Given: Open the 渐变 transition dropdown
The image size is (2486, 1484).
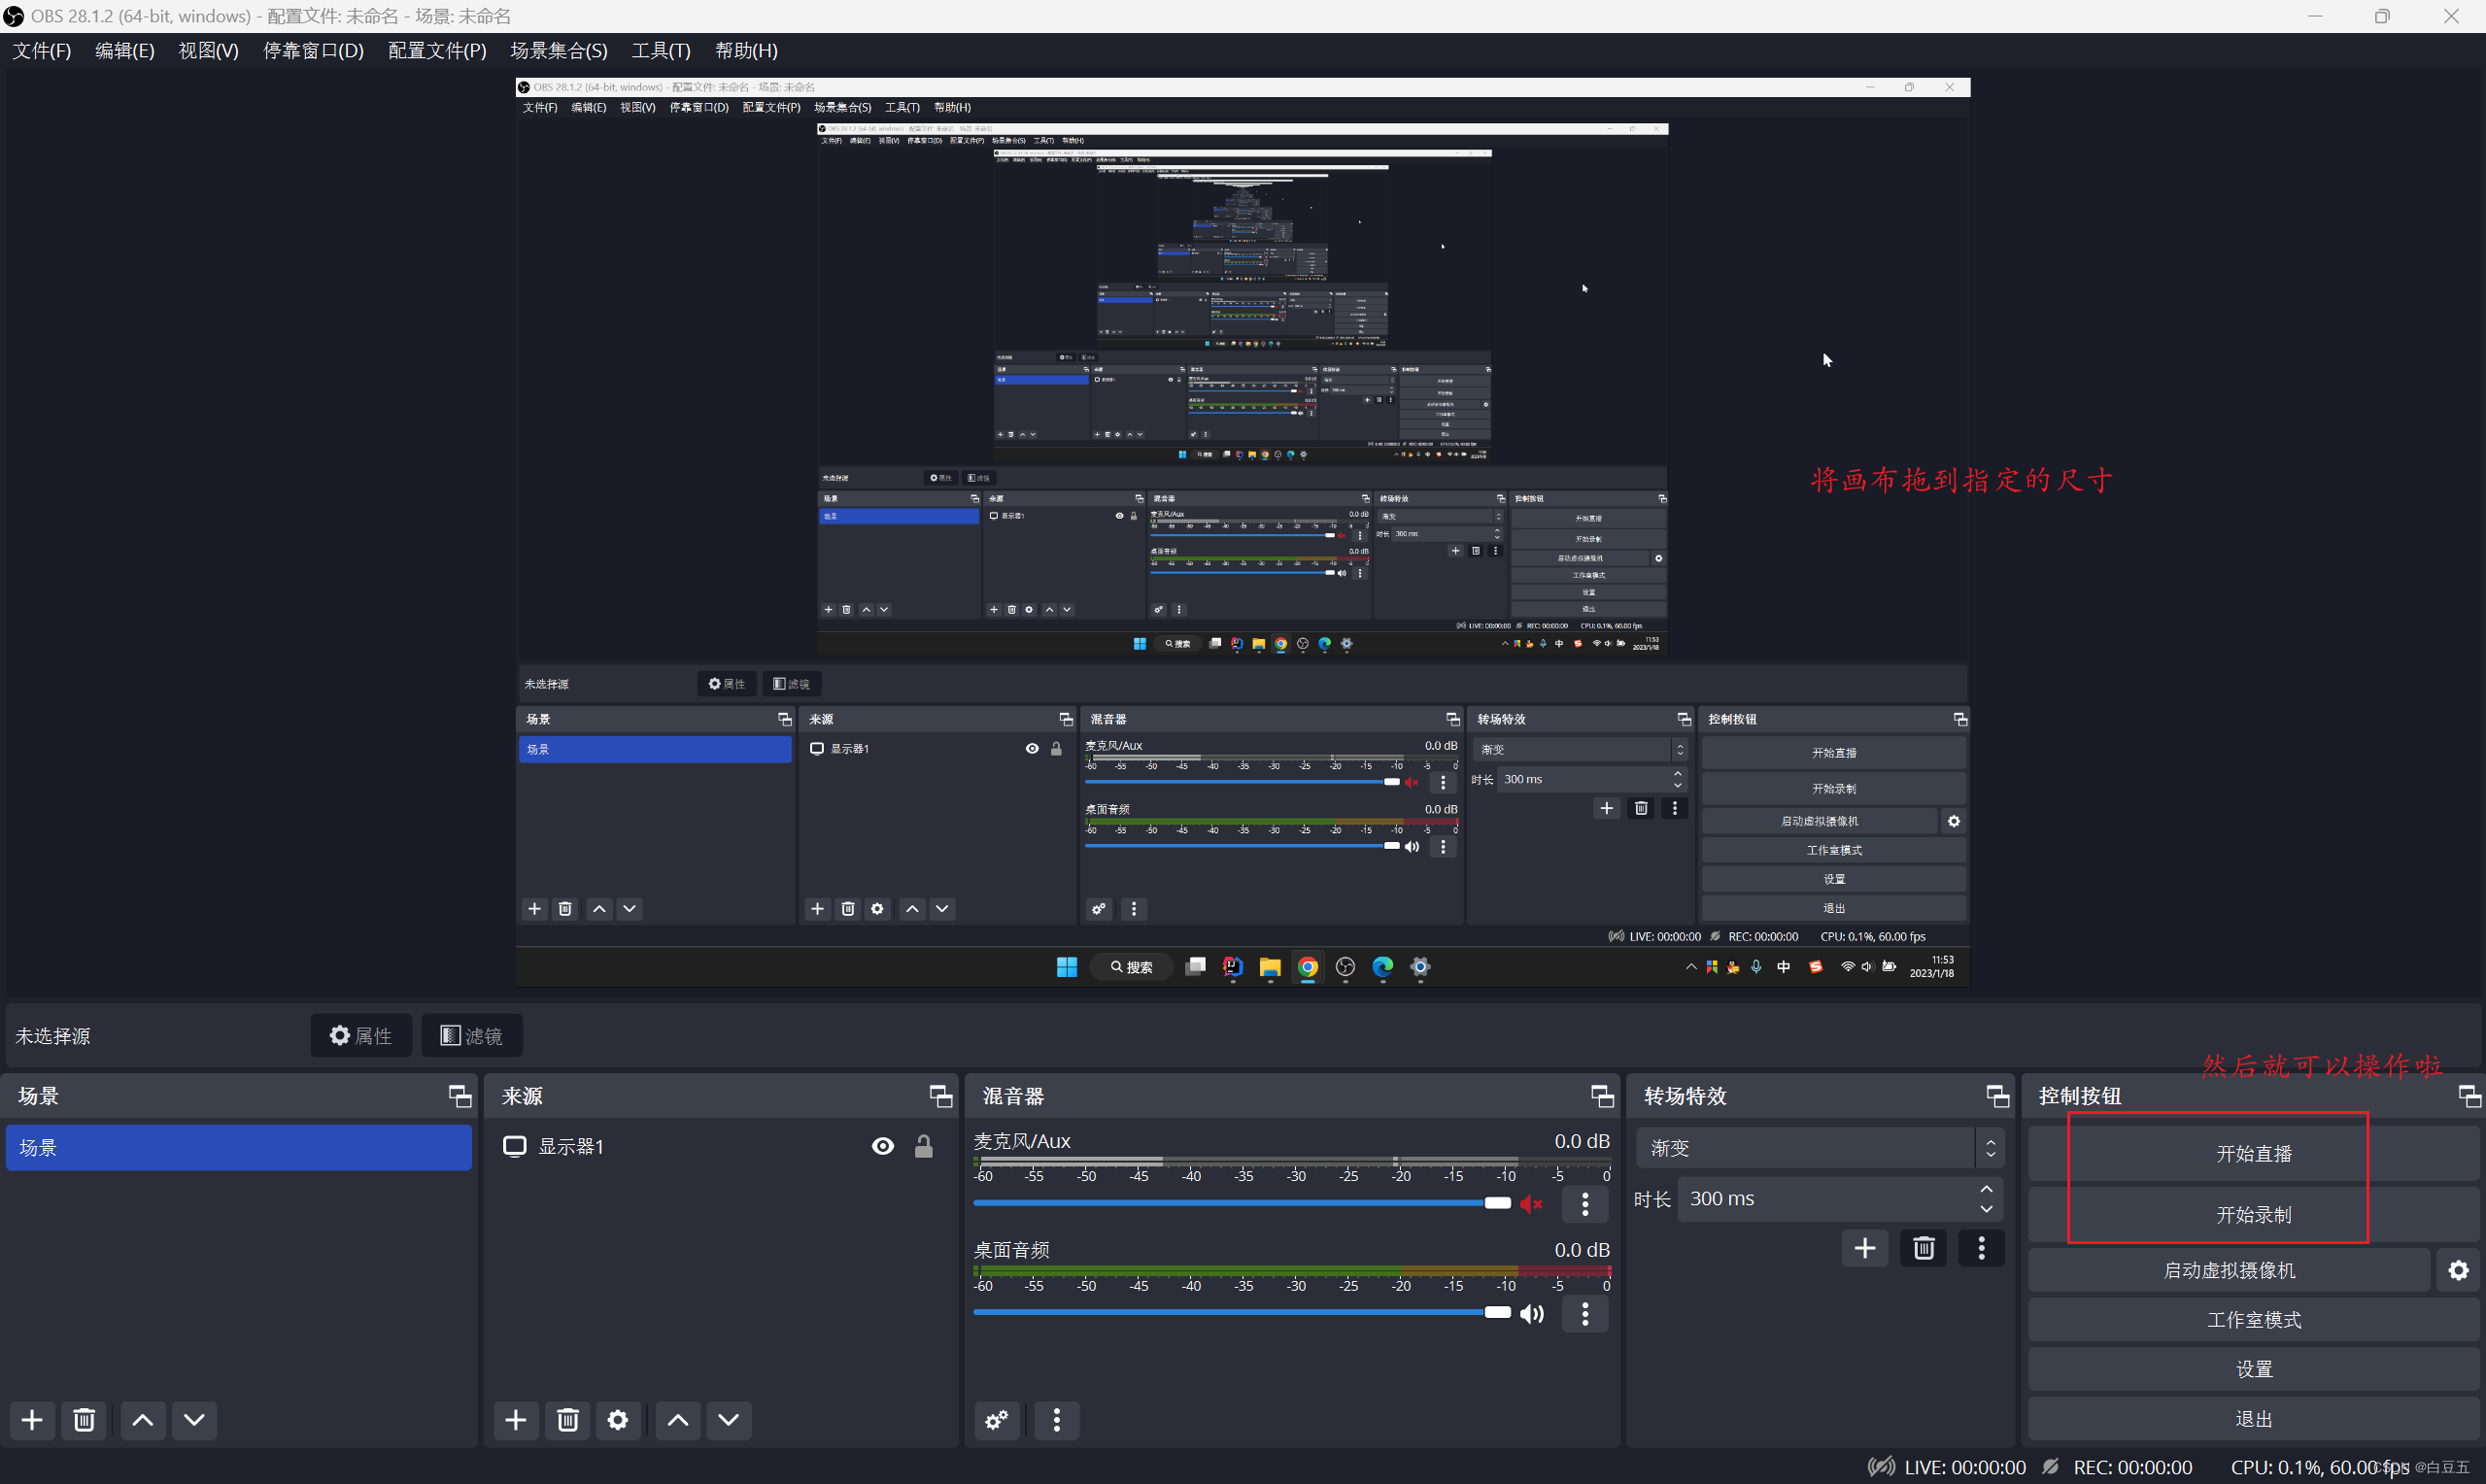Looking at the screenshot, I should (1819, 1148).
